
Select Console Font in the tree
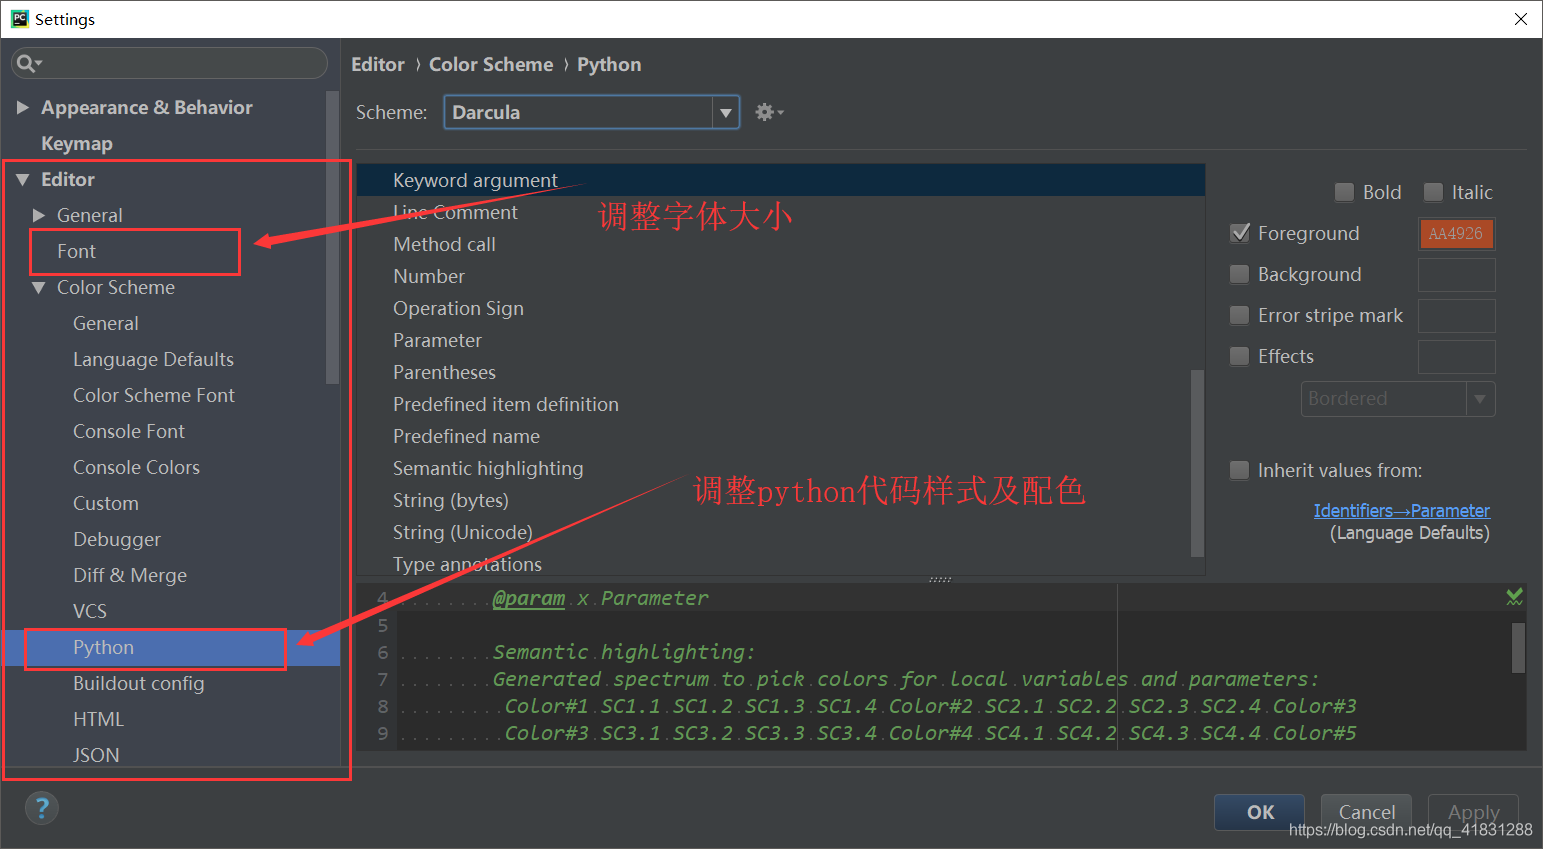coord(129,431)
